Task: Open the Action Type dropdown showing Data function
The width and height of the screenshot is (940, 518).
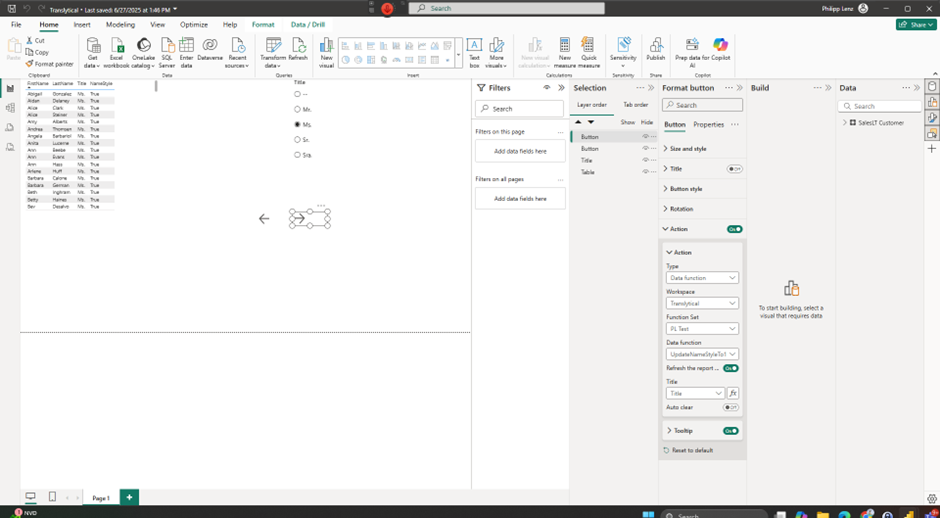Action: point(702,278)
